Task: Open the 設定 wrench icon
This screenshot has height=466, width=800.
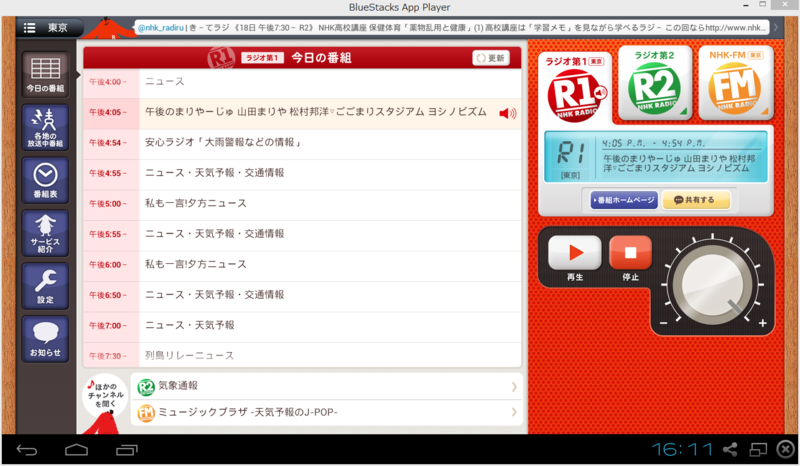Action: (x=45, y=286)
